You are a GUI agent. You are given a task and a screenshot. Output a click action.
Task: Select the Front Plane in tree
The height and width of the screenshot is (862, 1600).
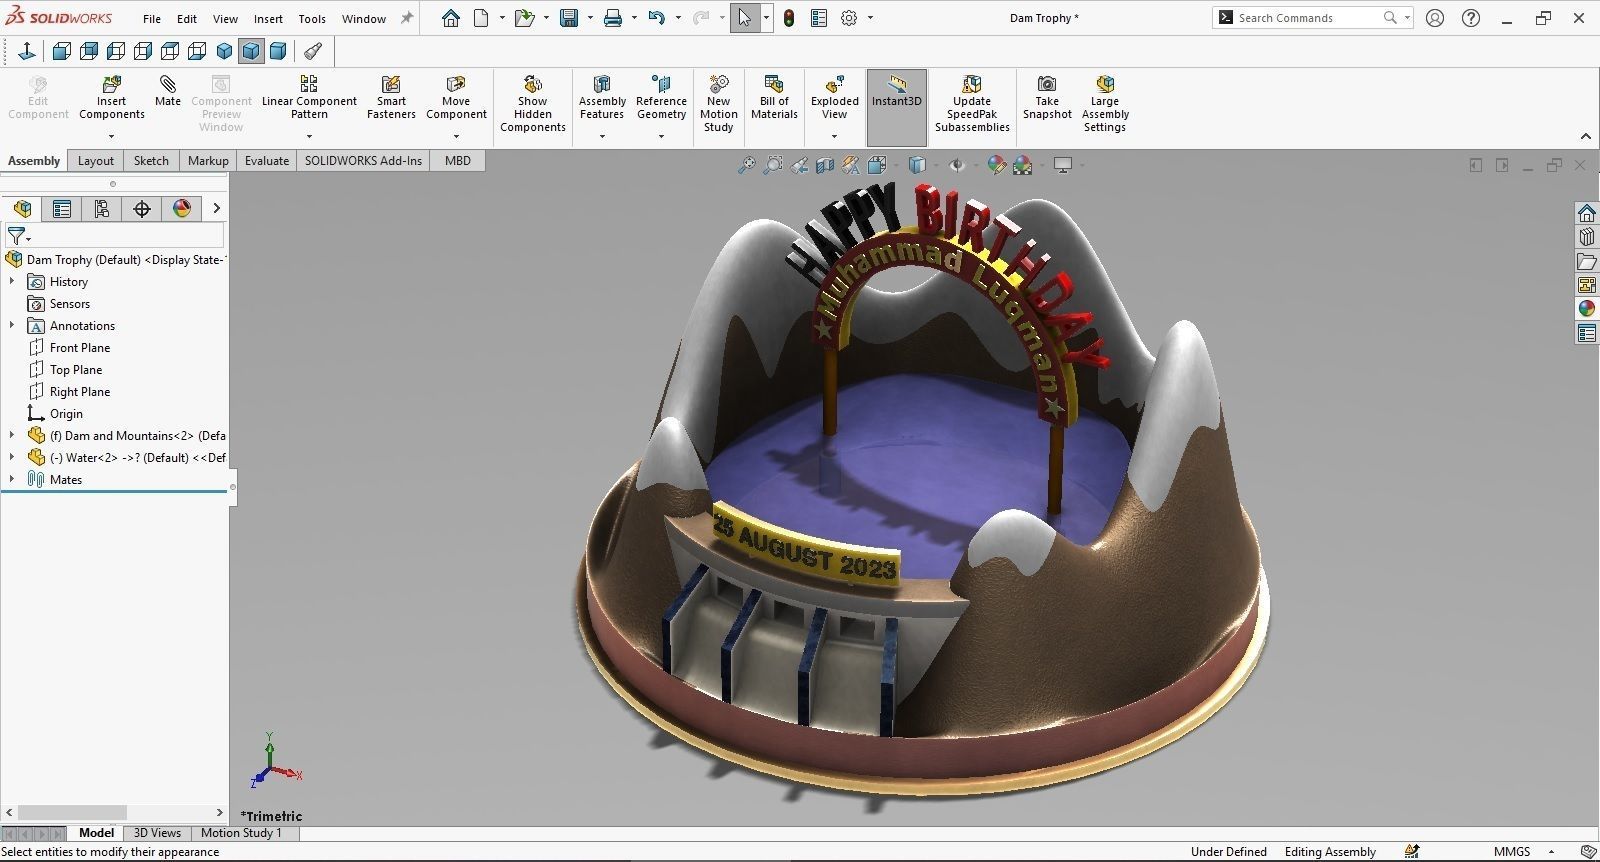point(80,348)
